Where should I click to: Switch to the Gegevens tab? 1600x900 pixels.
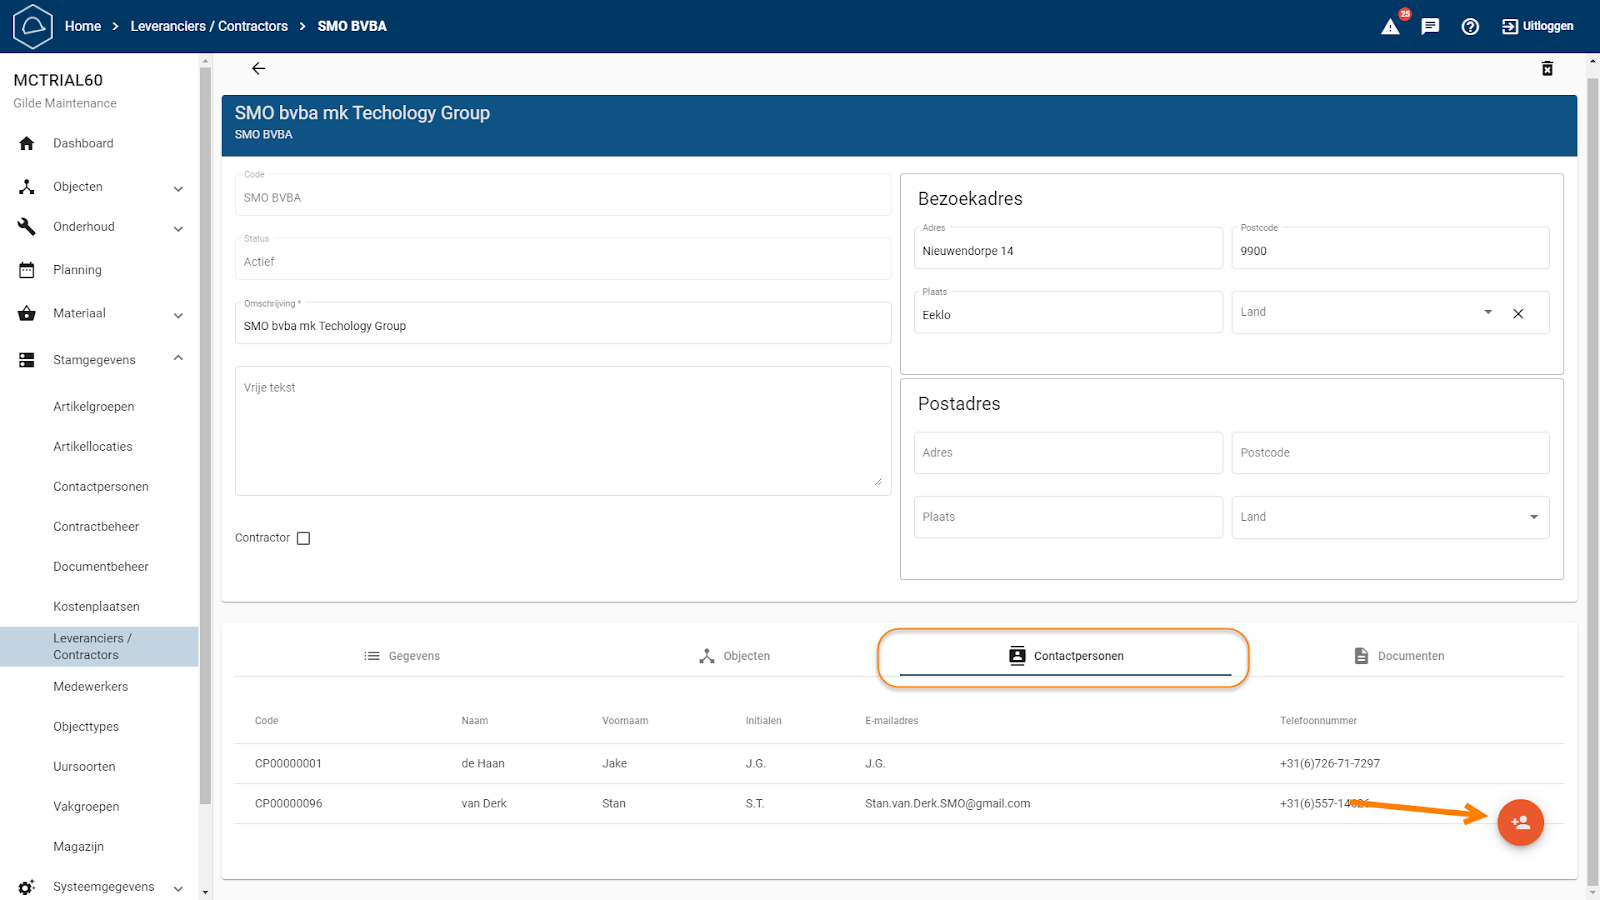402,656
